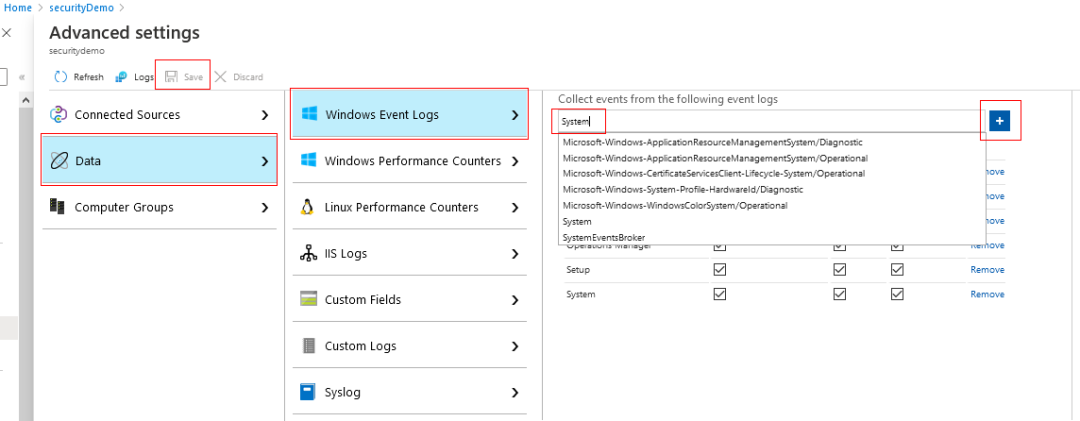The height and width of the screenshot is (421, 1080).
Task: Click the Computer Groups server icon
Action: point(57,207)
